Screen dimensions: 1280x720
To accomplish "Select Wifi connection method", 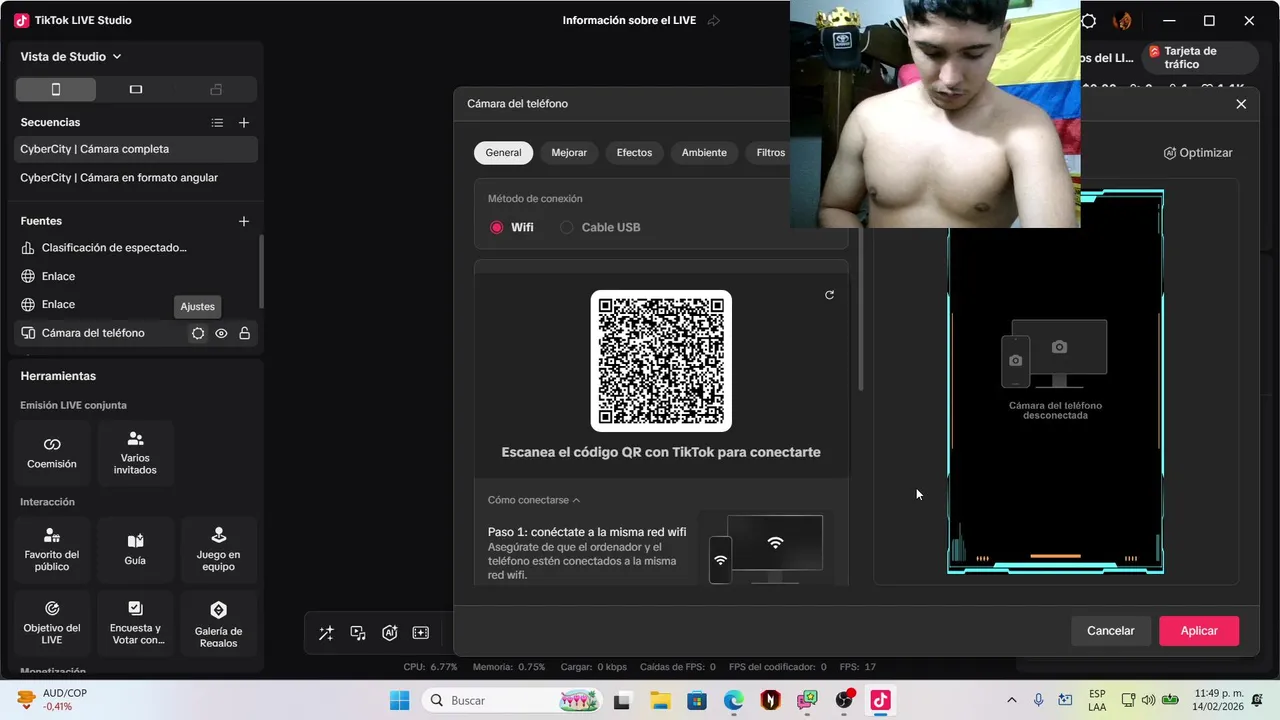I will pyautogui.click(x=512, y=227).
